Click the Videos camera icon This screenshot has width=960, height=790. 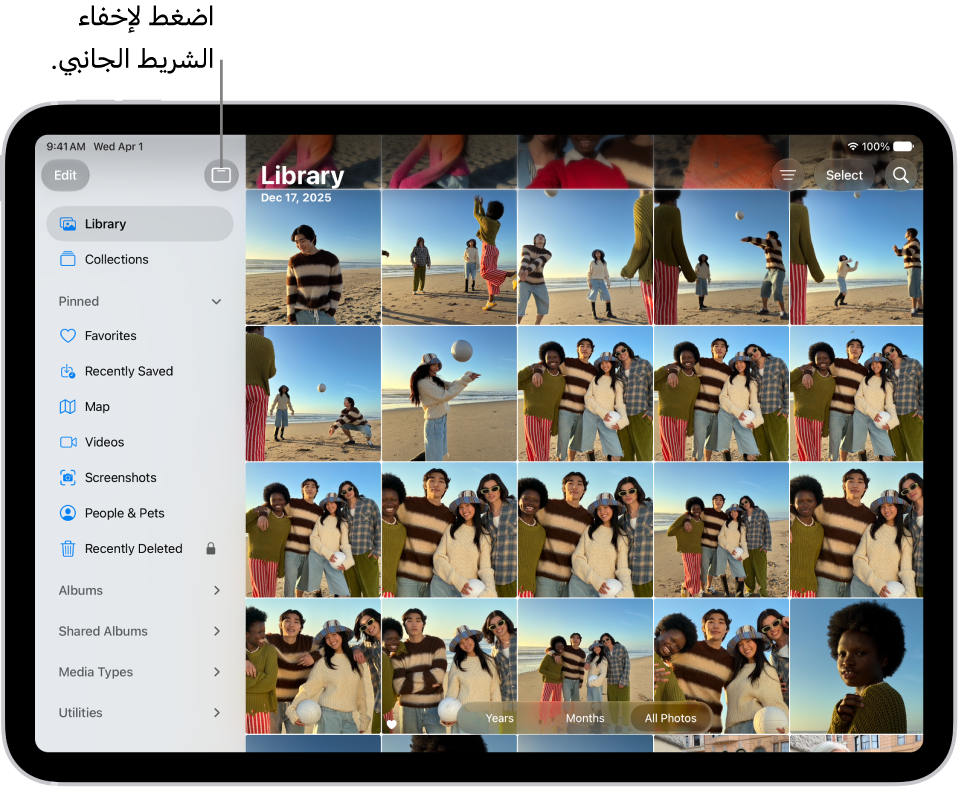pos(68,442)
